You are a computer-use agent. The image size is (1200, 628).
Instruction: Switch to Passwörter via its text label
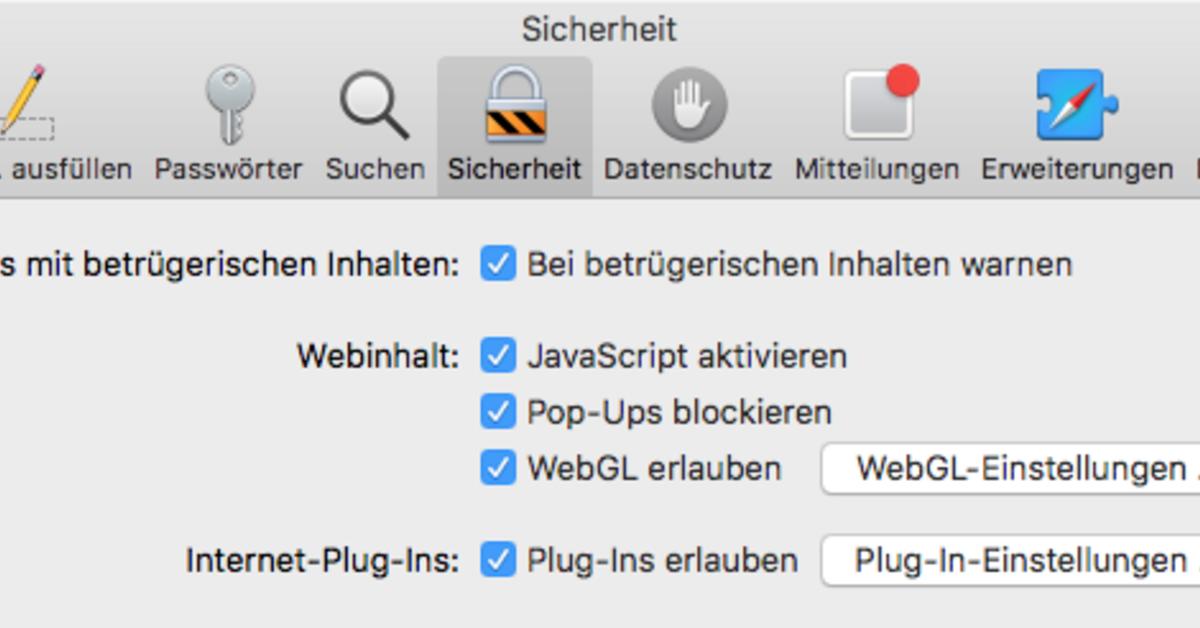(x=228, y=169)
